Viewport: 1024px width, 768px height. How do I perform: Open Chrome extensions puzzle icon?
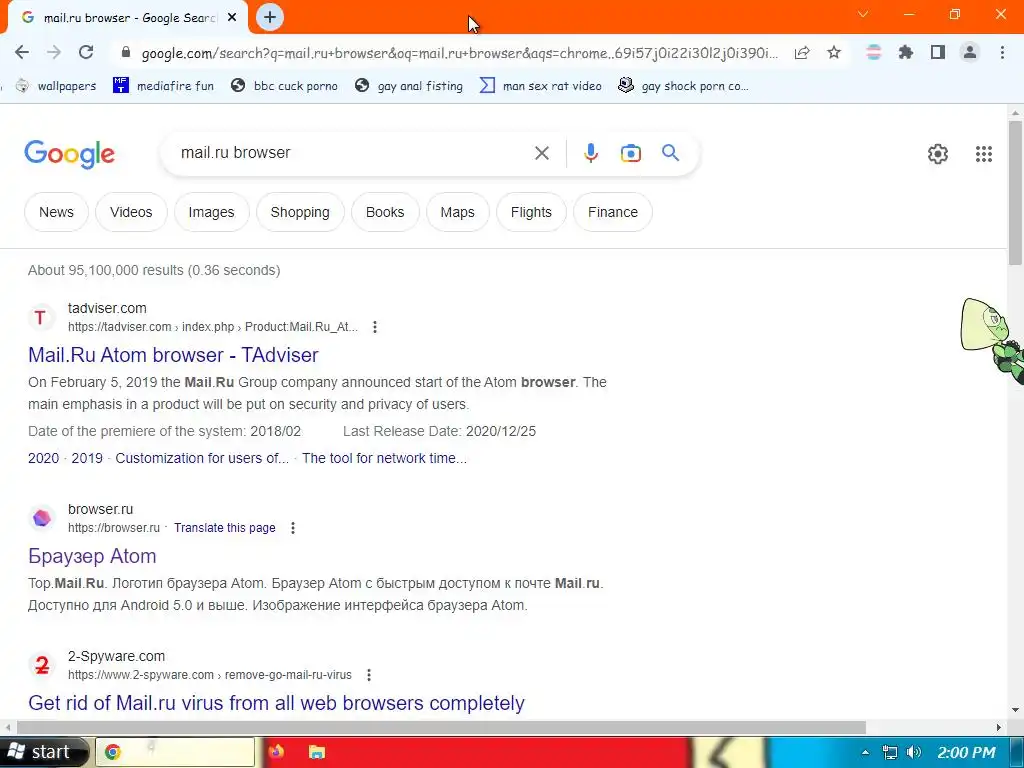point(905,52)
